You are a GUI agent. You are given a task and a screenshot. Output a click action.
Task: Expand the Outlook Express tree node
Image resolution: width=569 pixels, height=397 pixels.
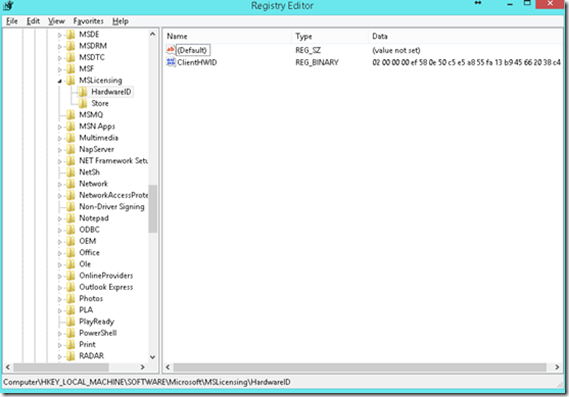[x=60, y=288]
